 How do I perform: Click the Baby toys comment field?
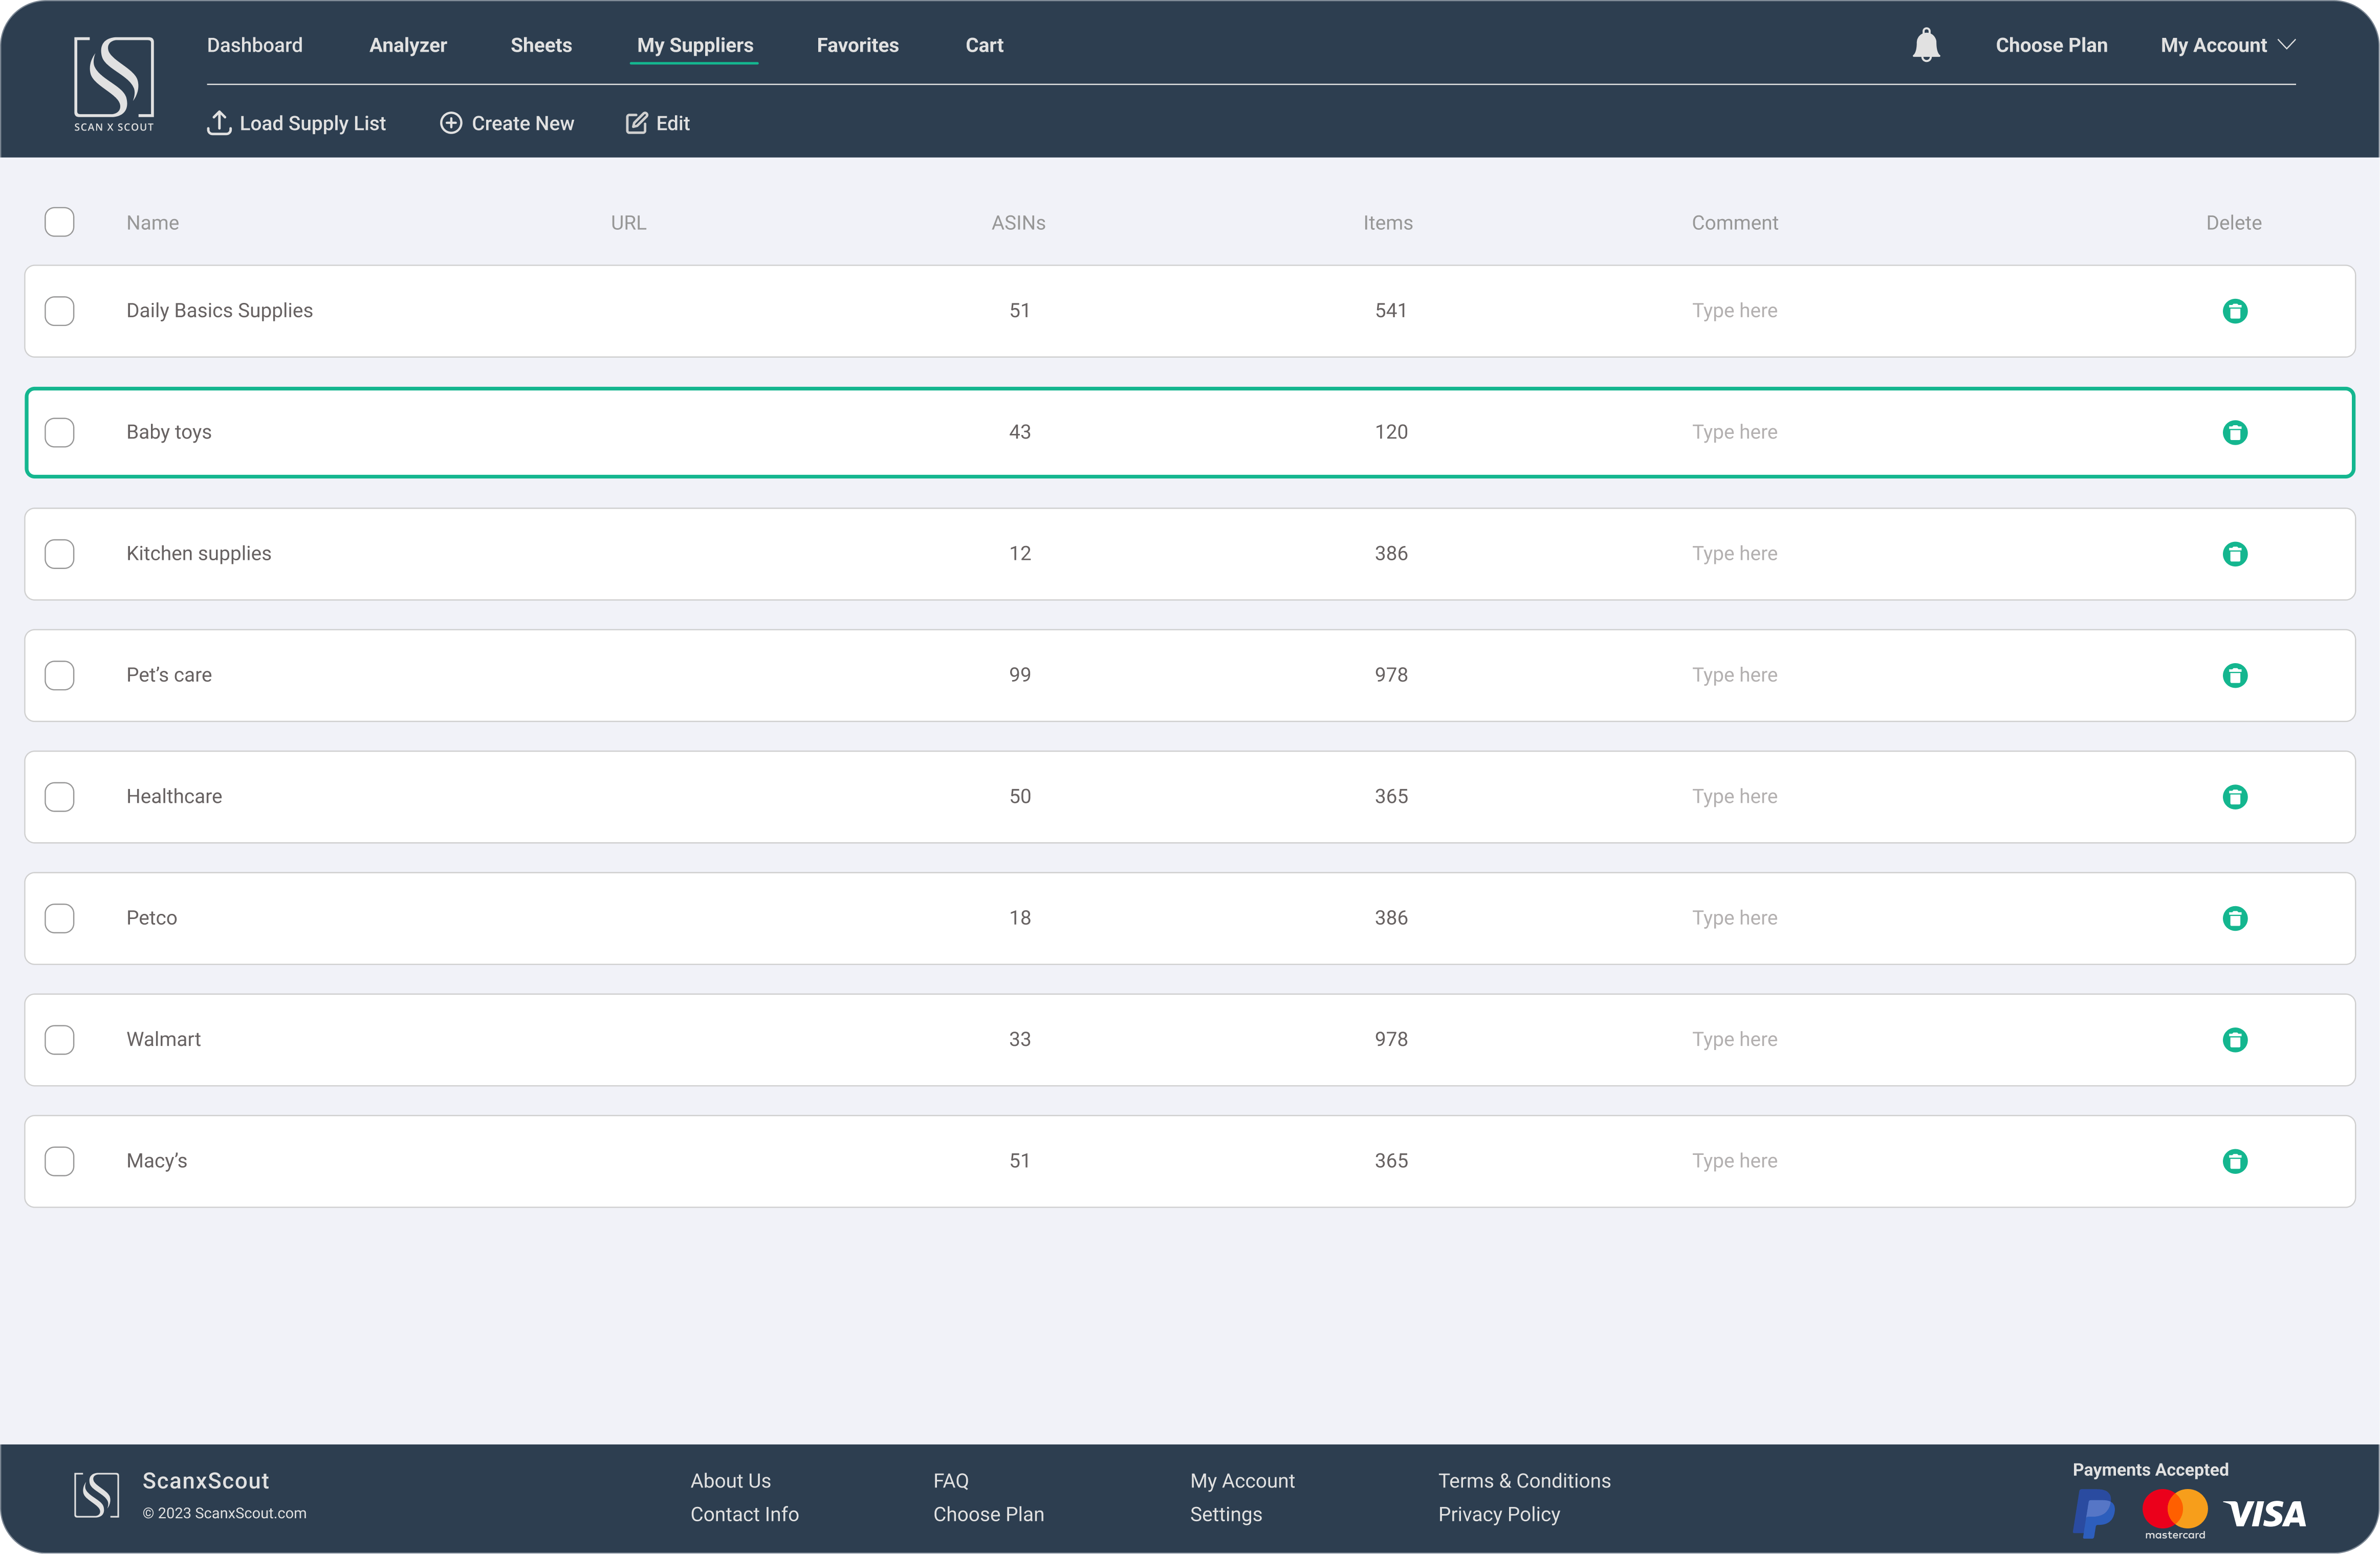(x=1735, y=432)
